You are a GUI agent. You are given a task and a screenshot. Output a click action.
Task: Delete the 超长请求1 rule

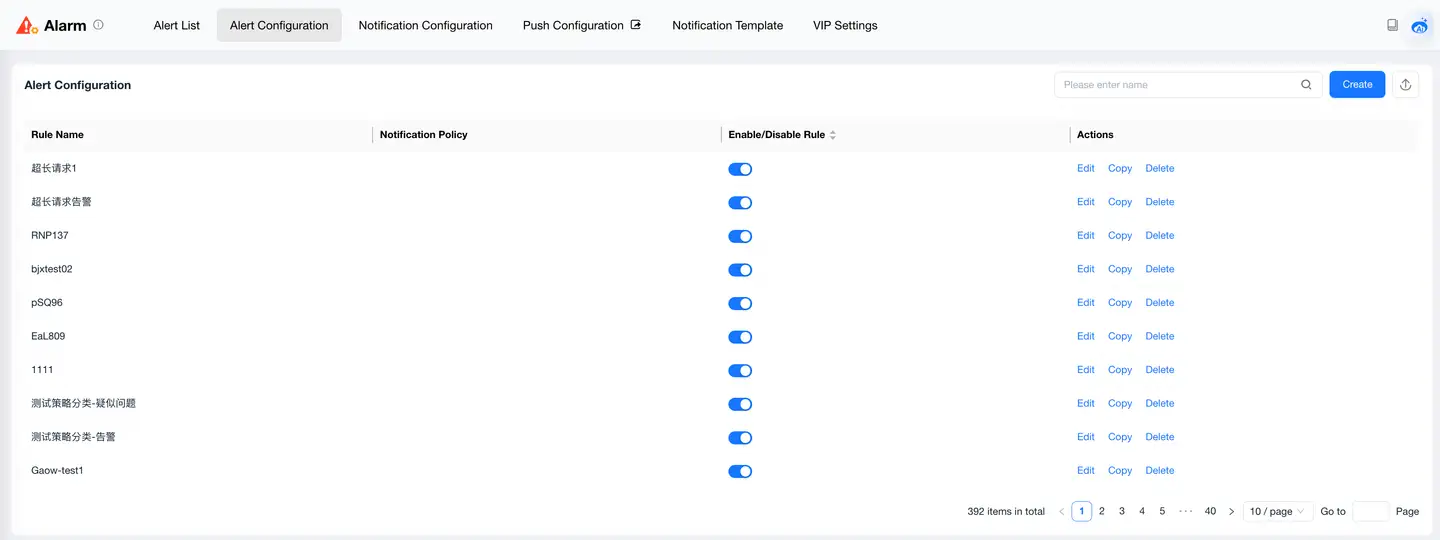point(1160,169)
